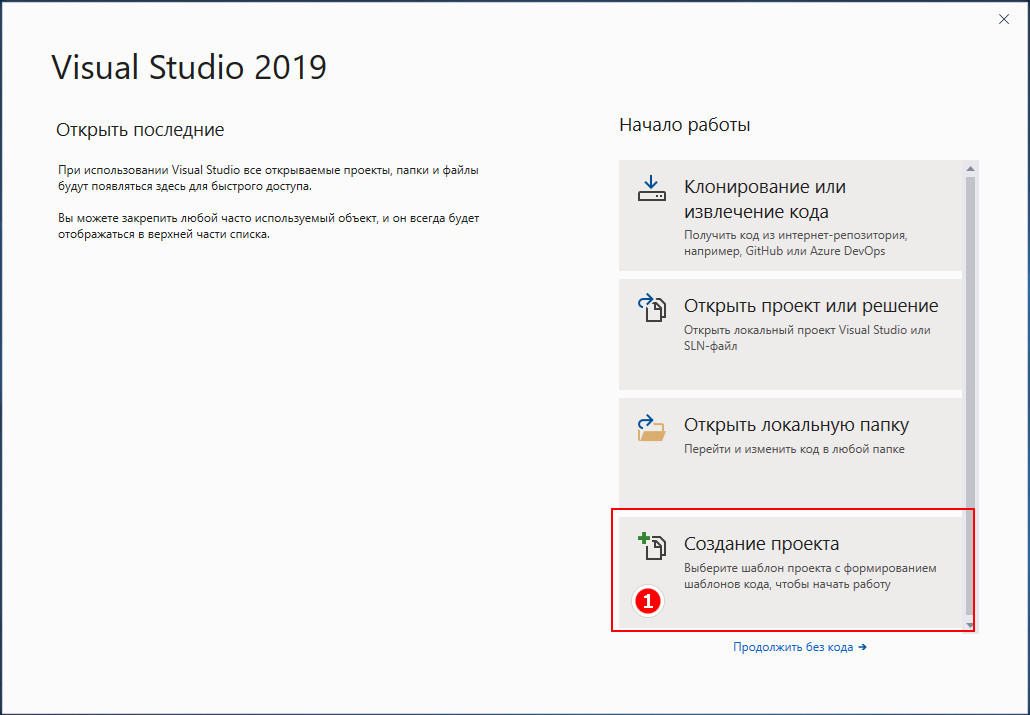1030x715 pixels.
Task: Click the 'Visual Studio 2019' title
Action: [189, 67]
